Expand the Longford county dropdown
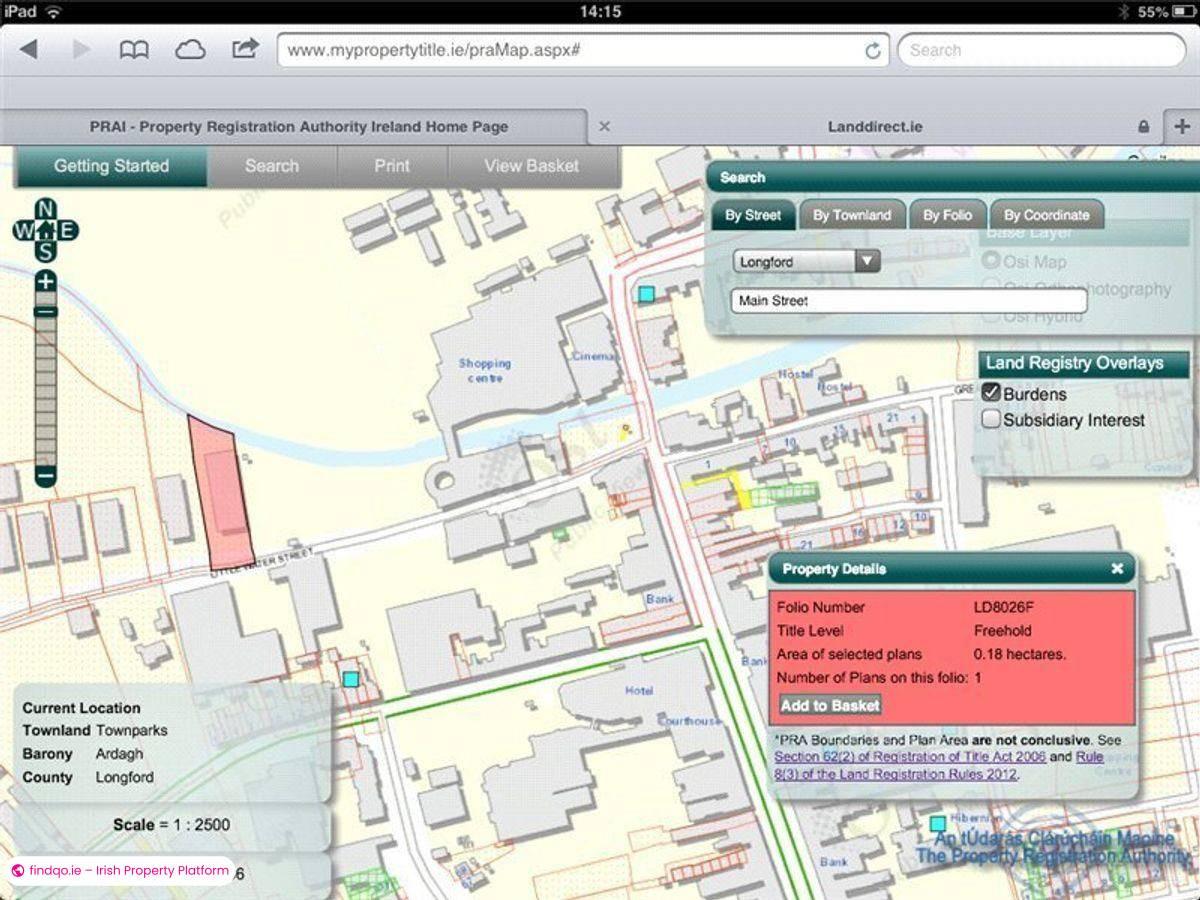This screenshot has width=1200, height=900. point(867,262)
